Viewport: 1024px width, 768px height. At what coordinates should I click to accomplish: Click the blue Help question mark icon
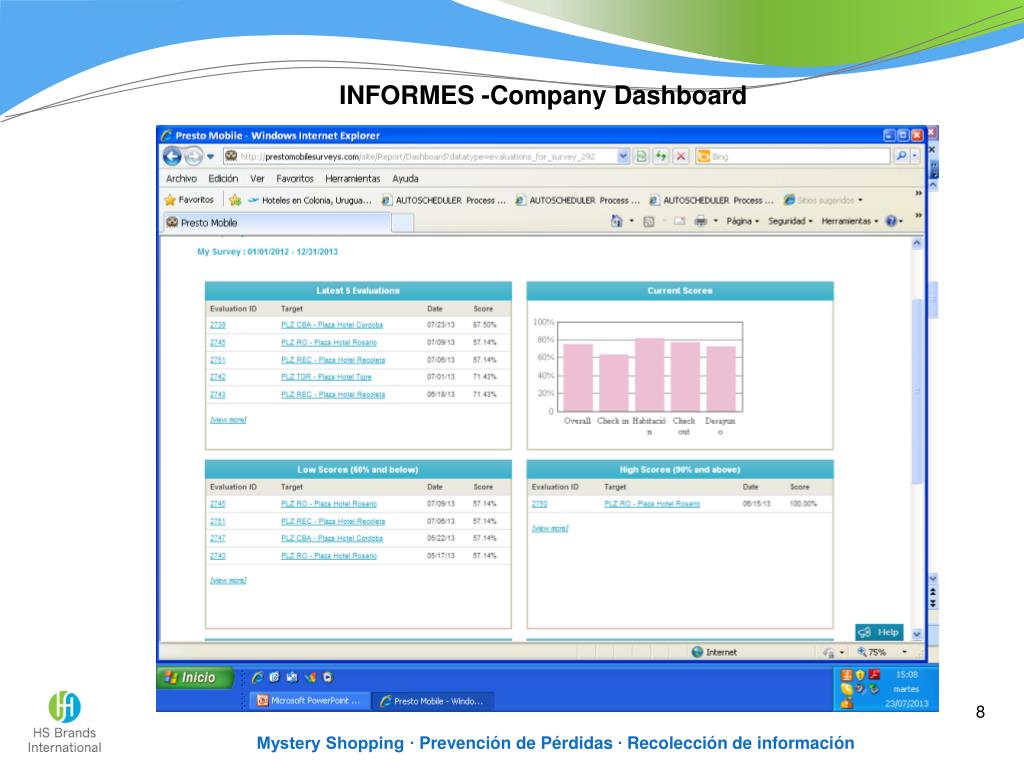tap(891, 221)
